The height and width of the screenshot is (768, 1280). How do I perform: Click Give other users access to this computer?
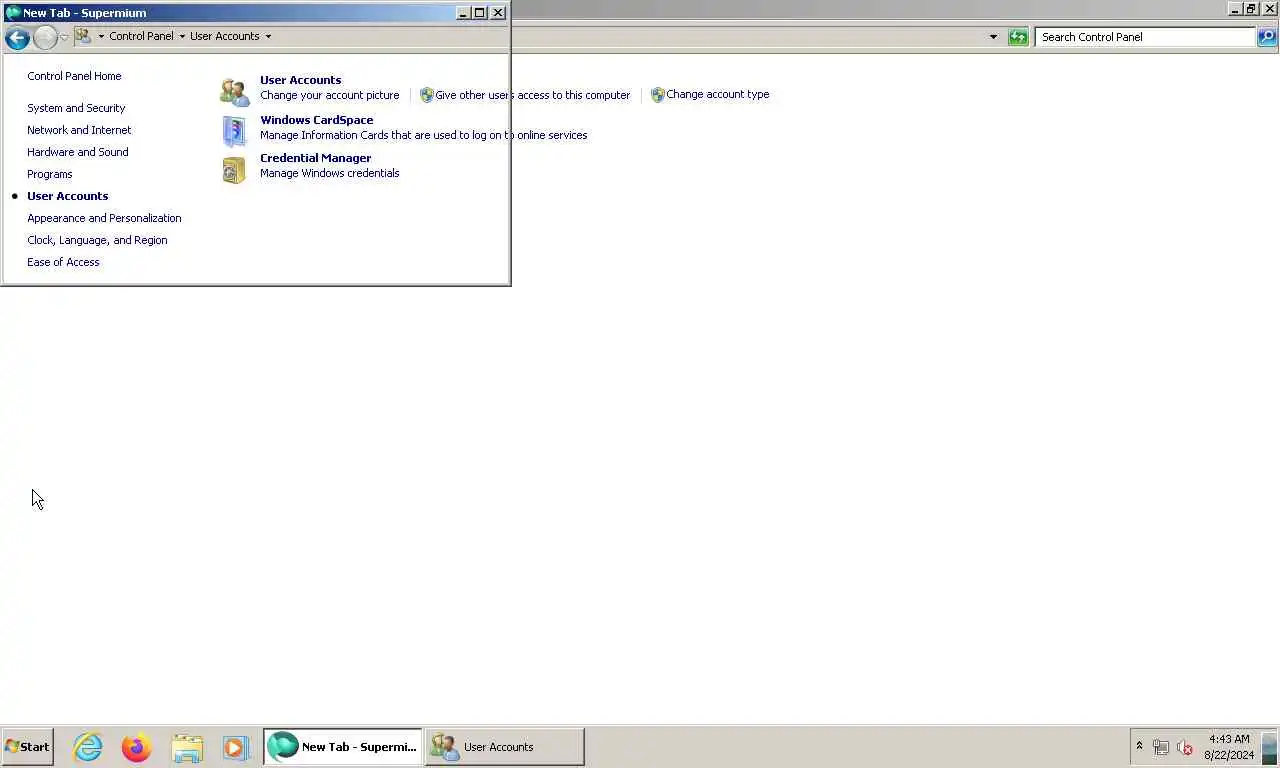532,95
